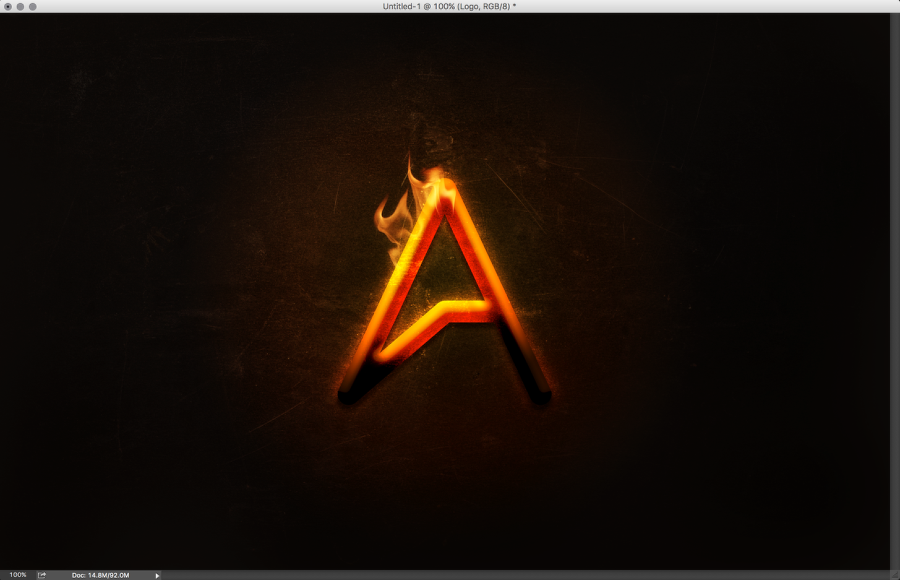Click the 100% zoom level field

[x=17, y=575]
